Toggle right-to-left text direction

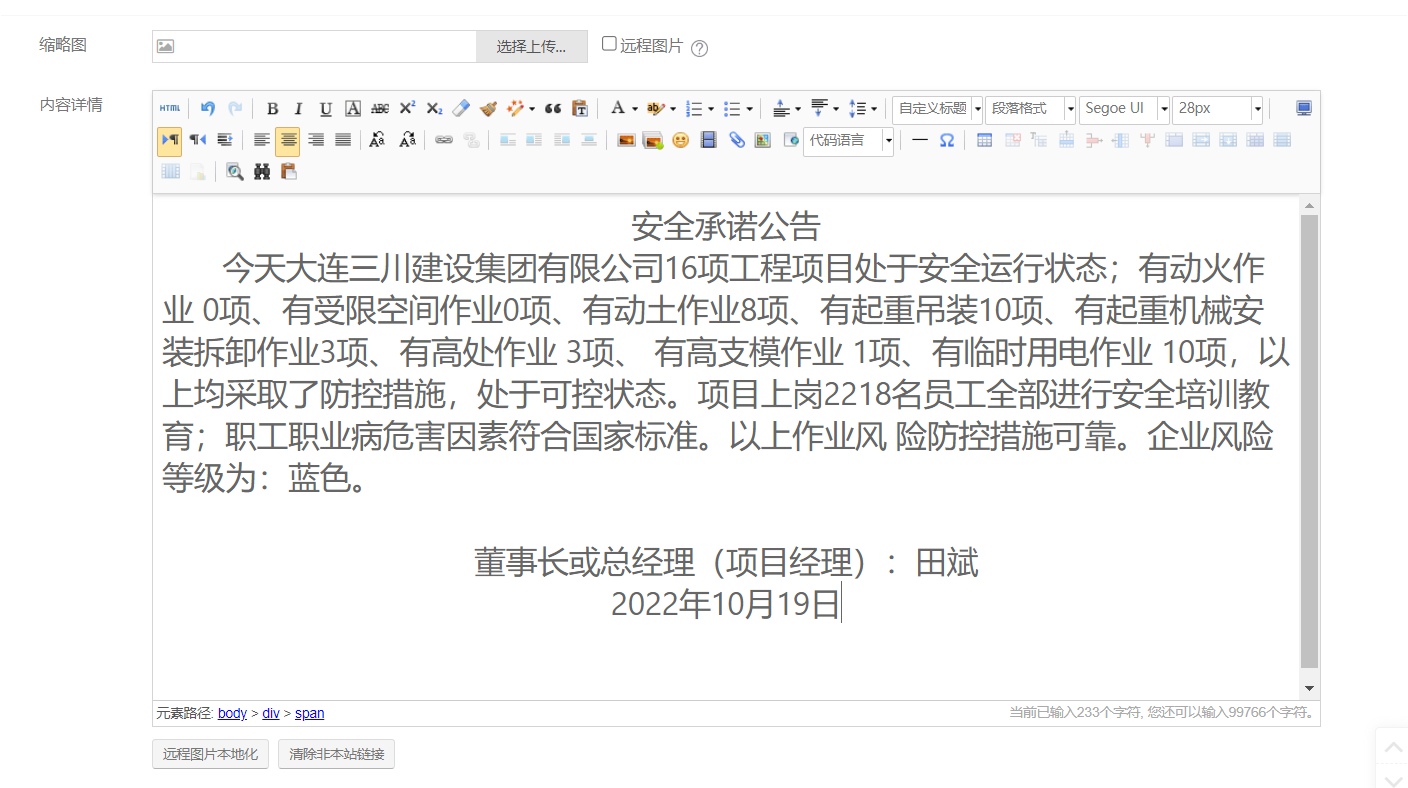(x=198, y=140)
